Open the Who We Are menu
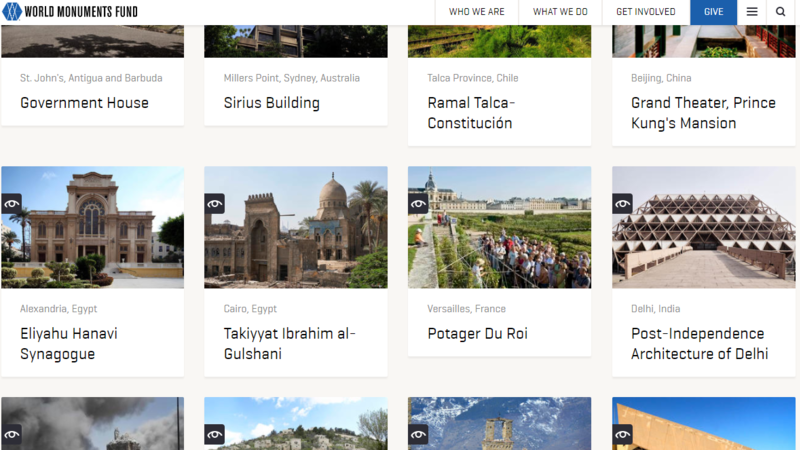The height and width of the screenshot is (450, 800). click(x=476, y=12)
